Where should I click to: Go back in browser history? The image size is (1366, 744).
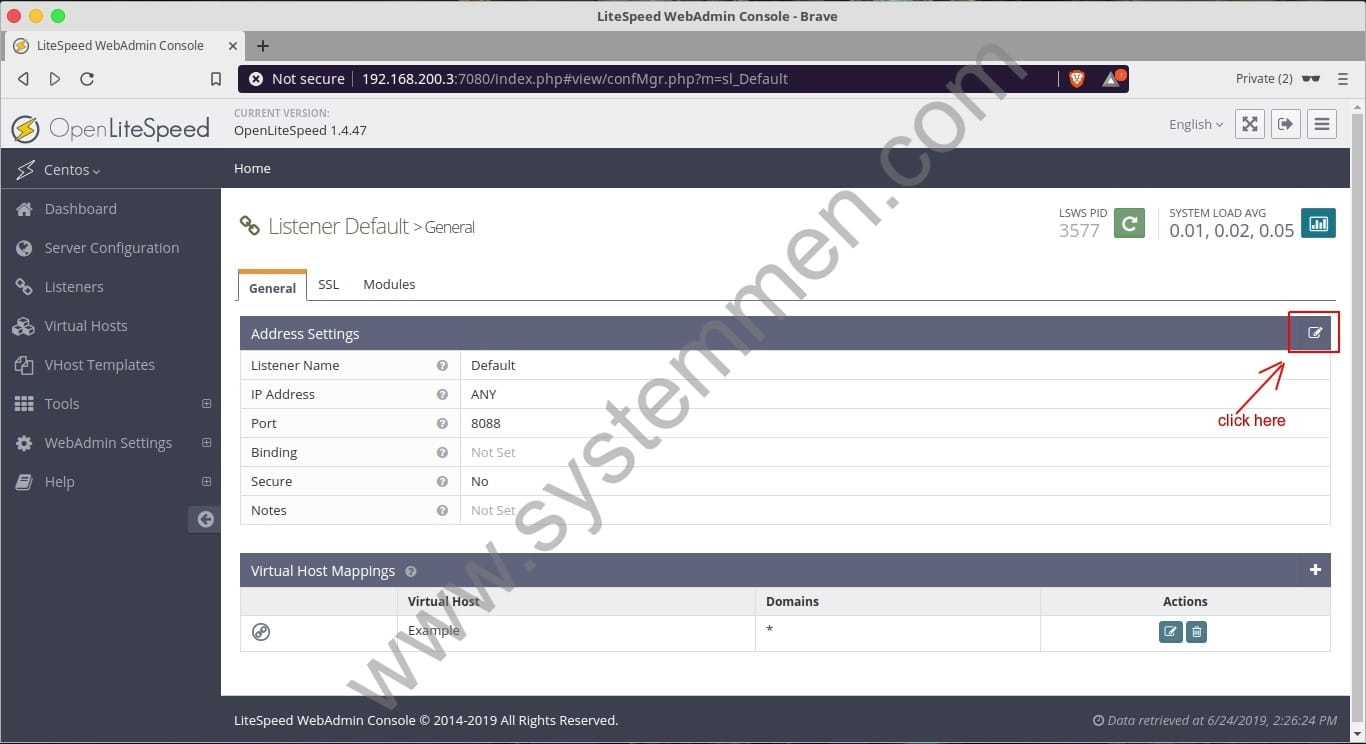23,79
